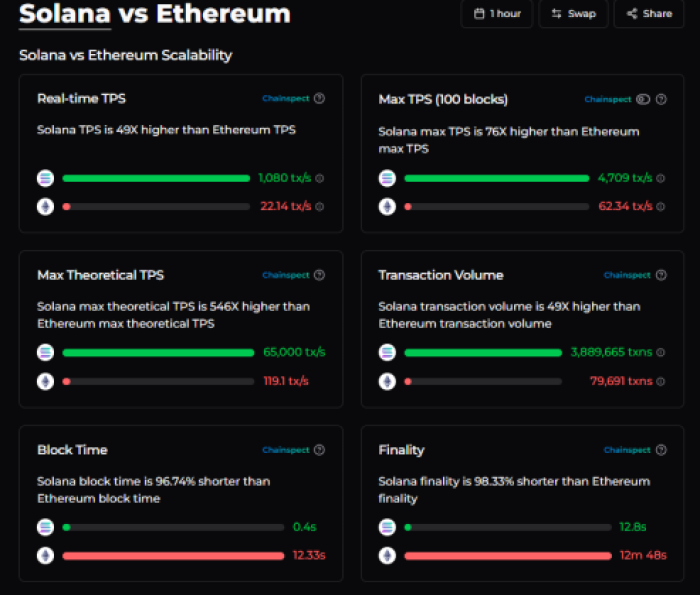Open Chainspect link in Max TPS card
Screen dimensions: 700x595
(x=608, y=99)
